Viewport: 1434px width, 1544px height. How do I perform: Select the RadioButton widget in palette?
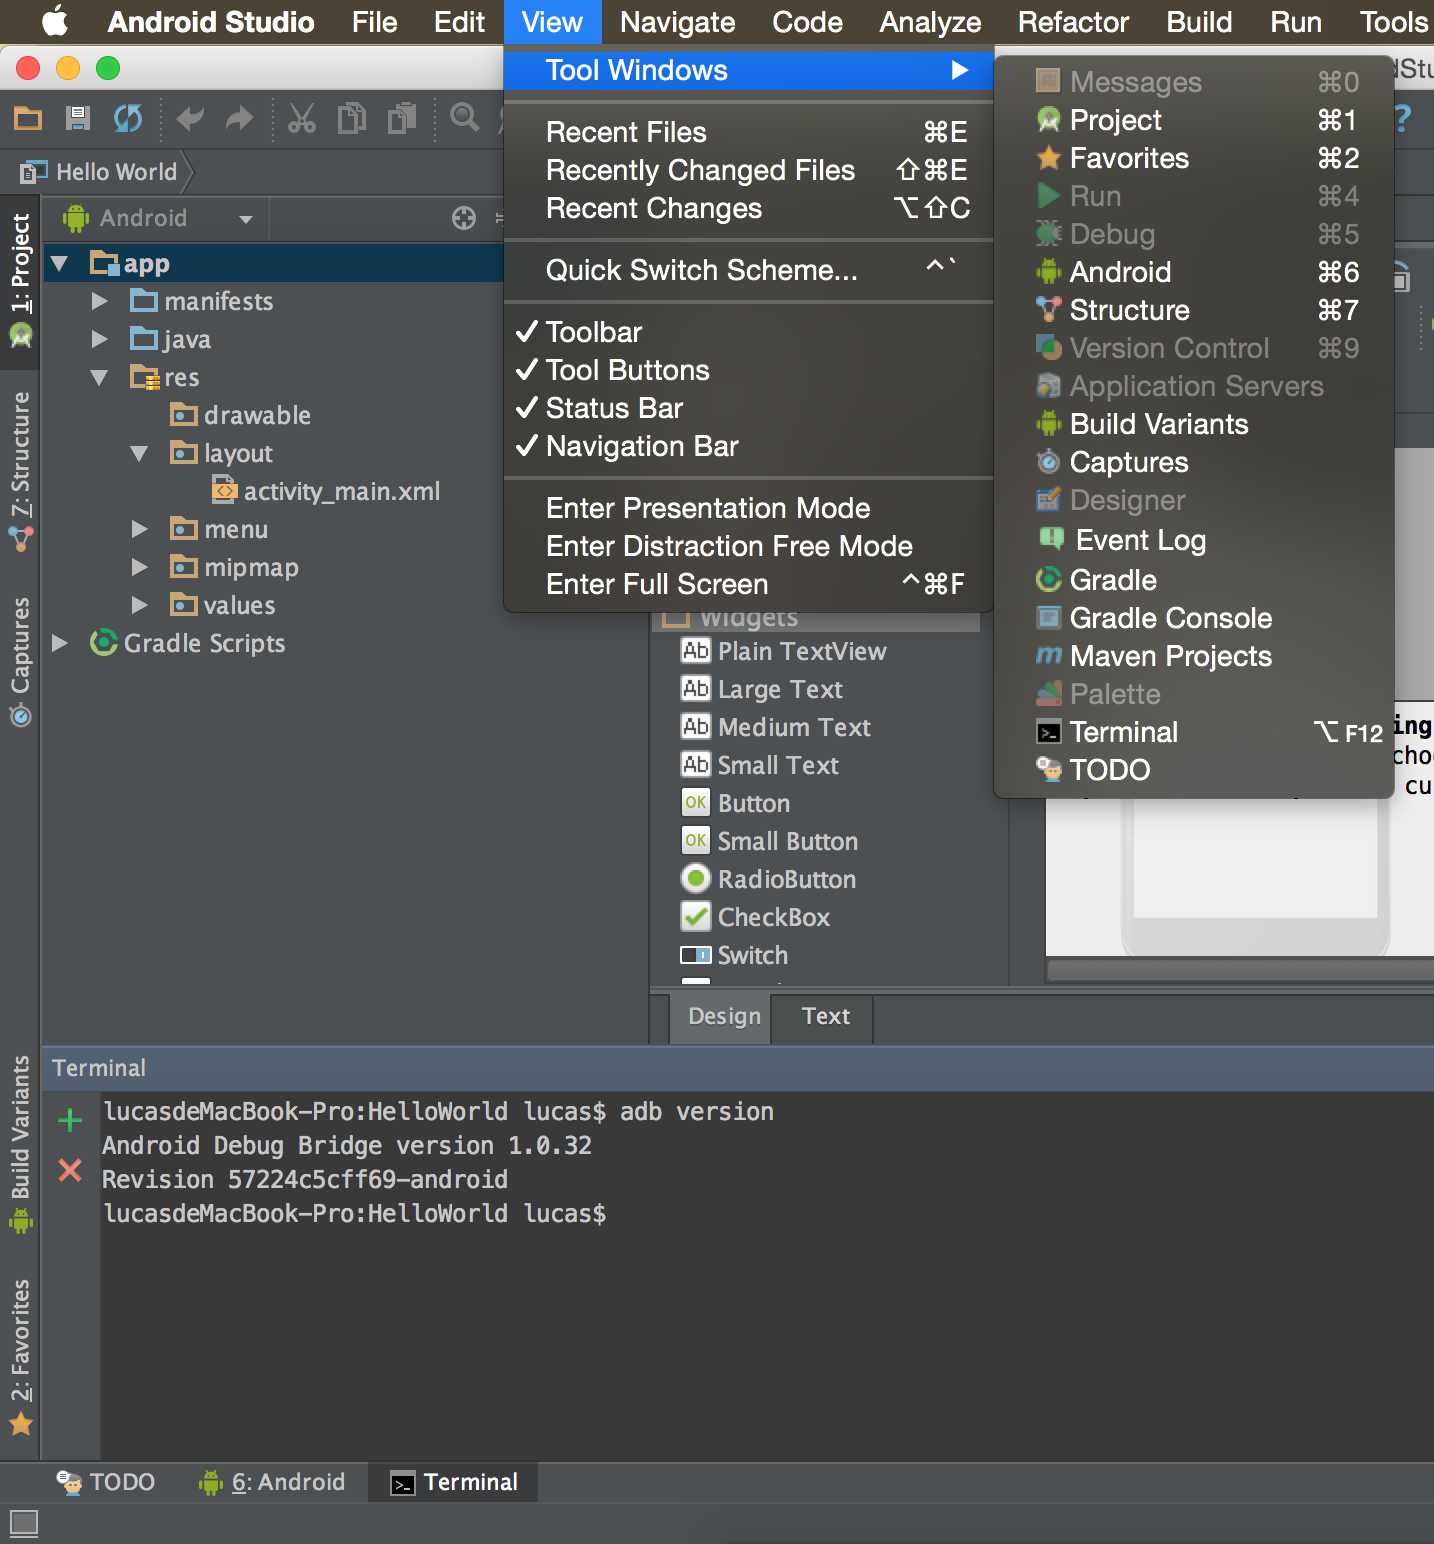click(x=768, y=879)
